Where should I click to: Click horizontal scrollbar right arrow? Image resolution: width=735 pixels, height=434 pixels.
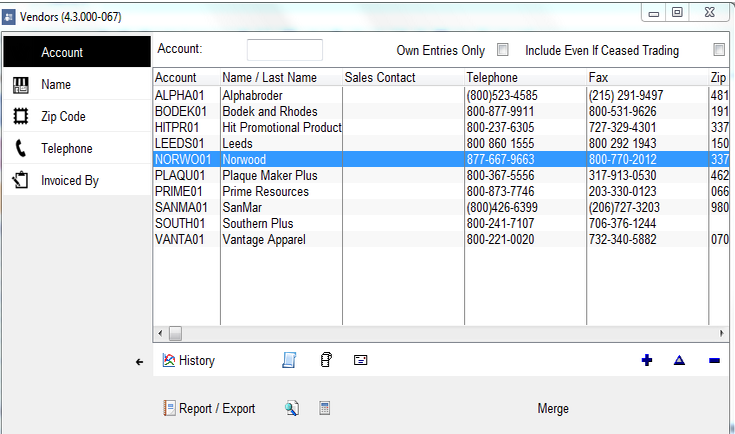(722, 333)
